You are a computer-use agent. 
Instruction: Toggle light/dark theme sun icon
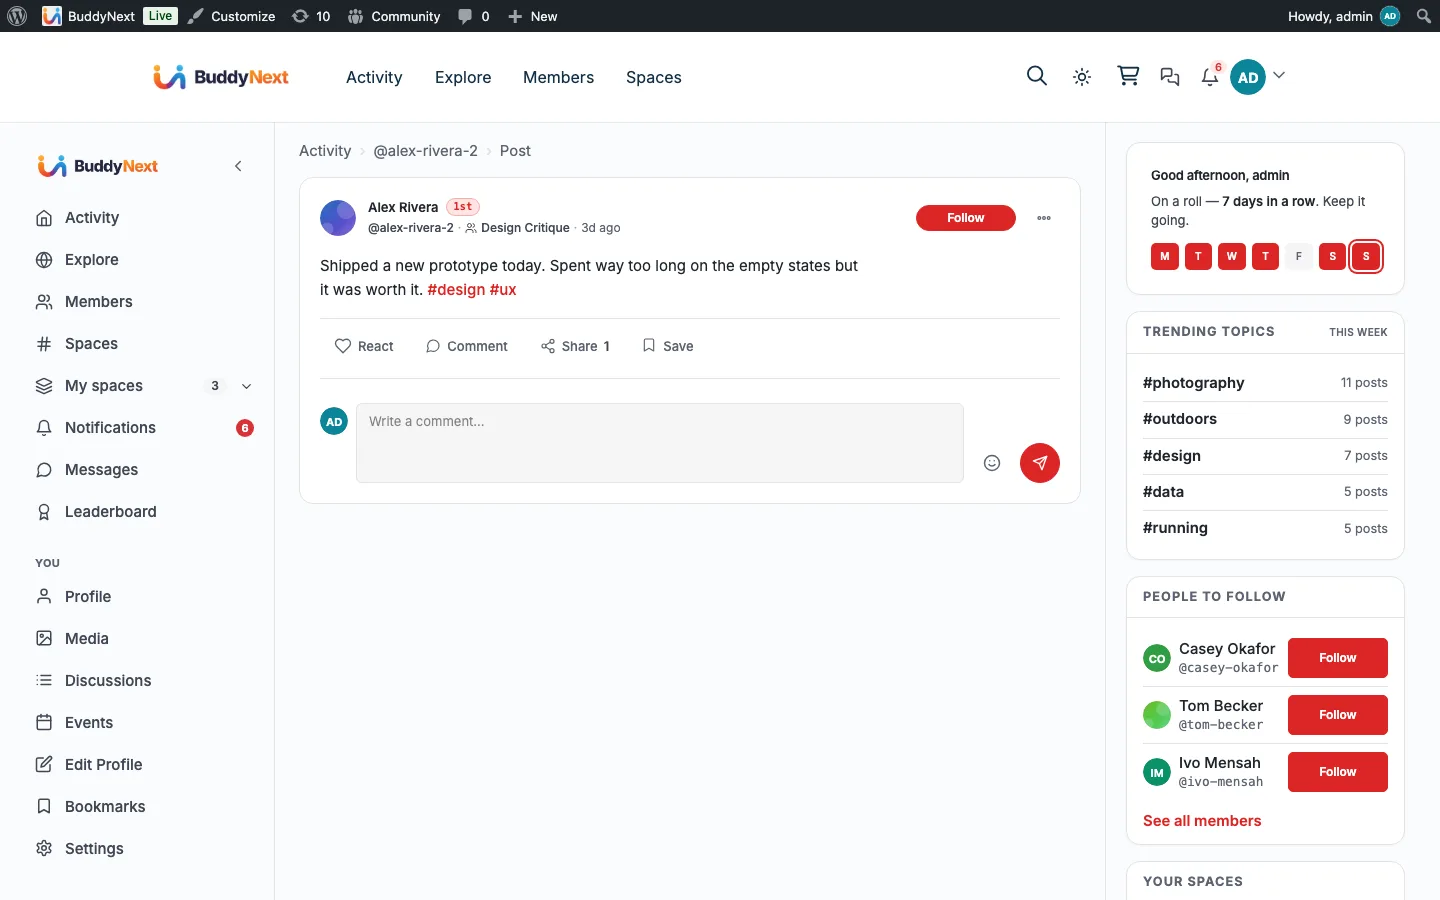(x=1082, y=77)
